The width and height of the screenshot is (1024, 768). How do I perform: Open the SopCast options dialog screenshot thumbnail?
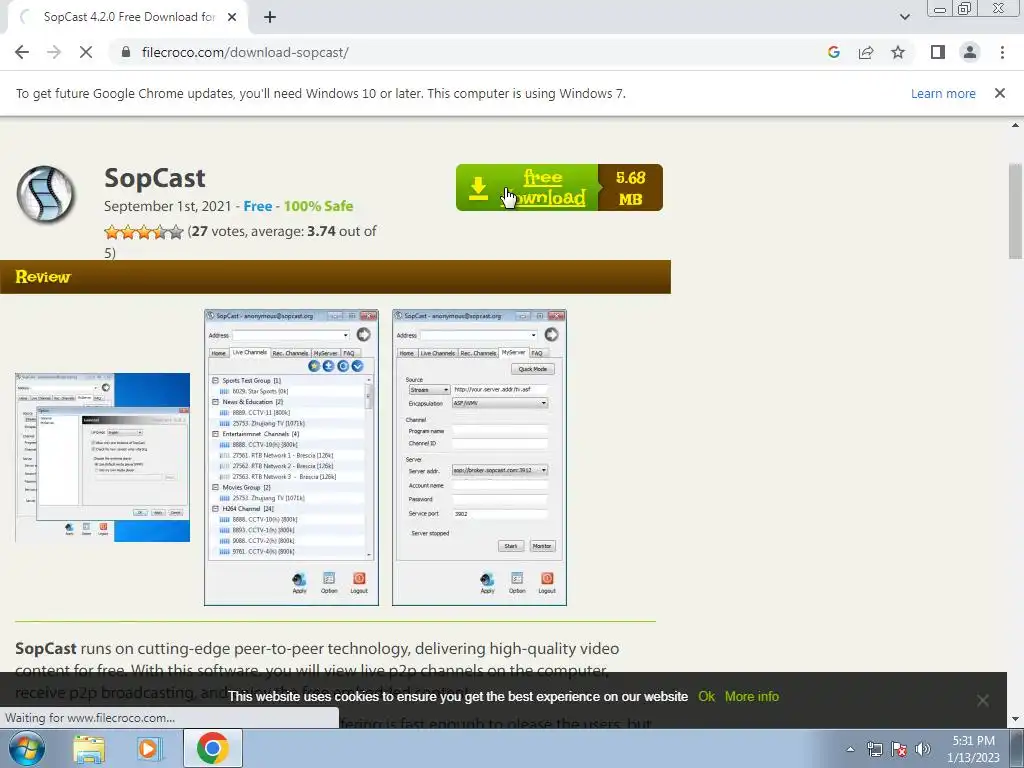coord(103,457)
